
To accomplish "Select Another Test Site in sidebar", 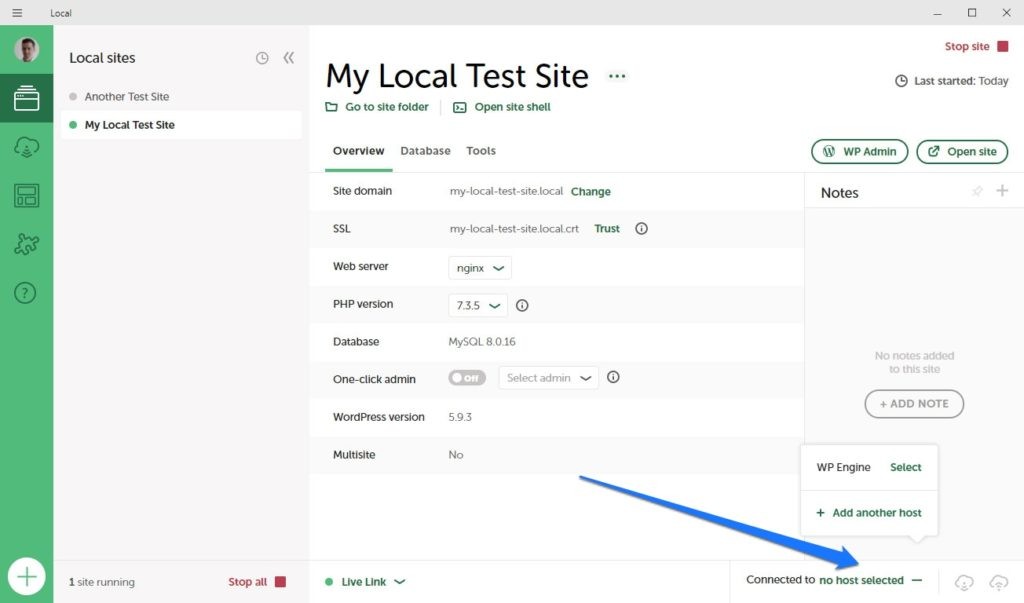I will coord(127,97).
